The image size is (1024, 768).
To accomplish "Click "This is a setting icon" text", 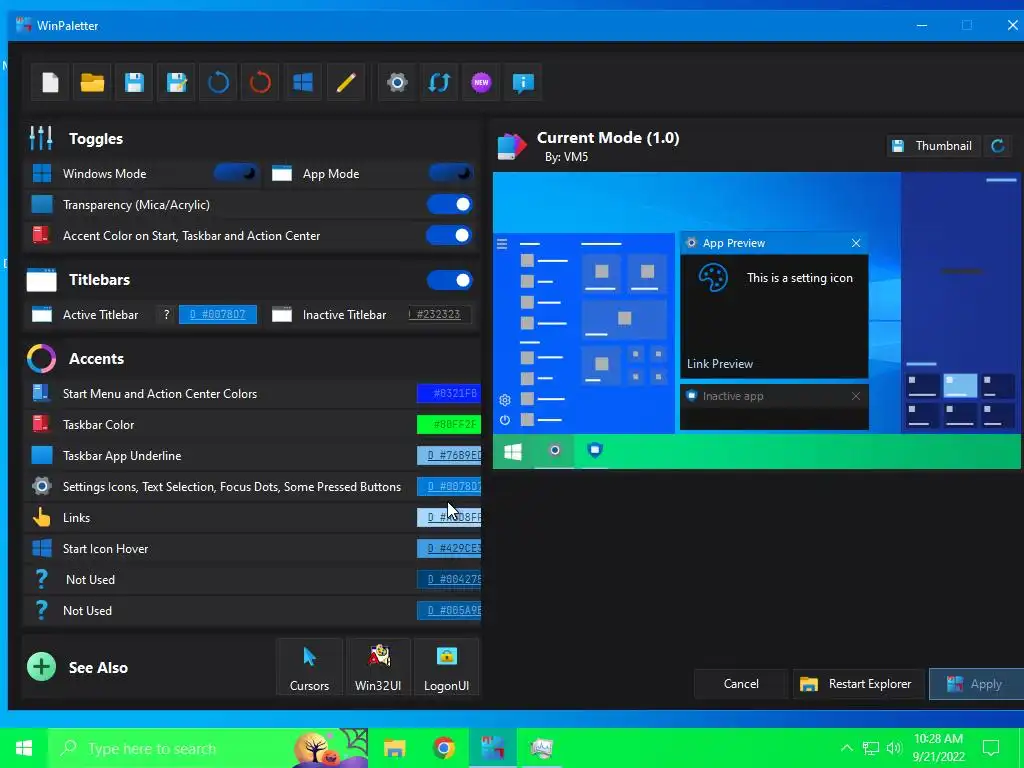I will point(799,278).
